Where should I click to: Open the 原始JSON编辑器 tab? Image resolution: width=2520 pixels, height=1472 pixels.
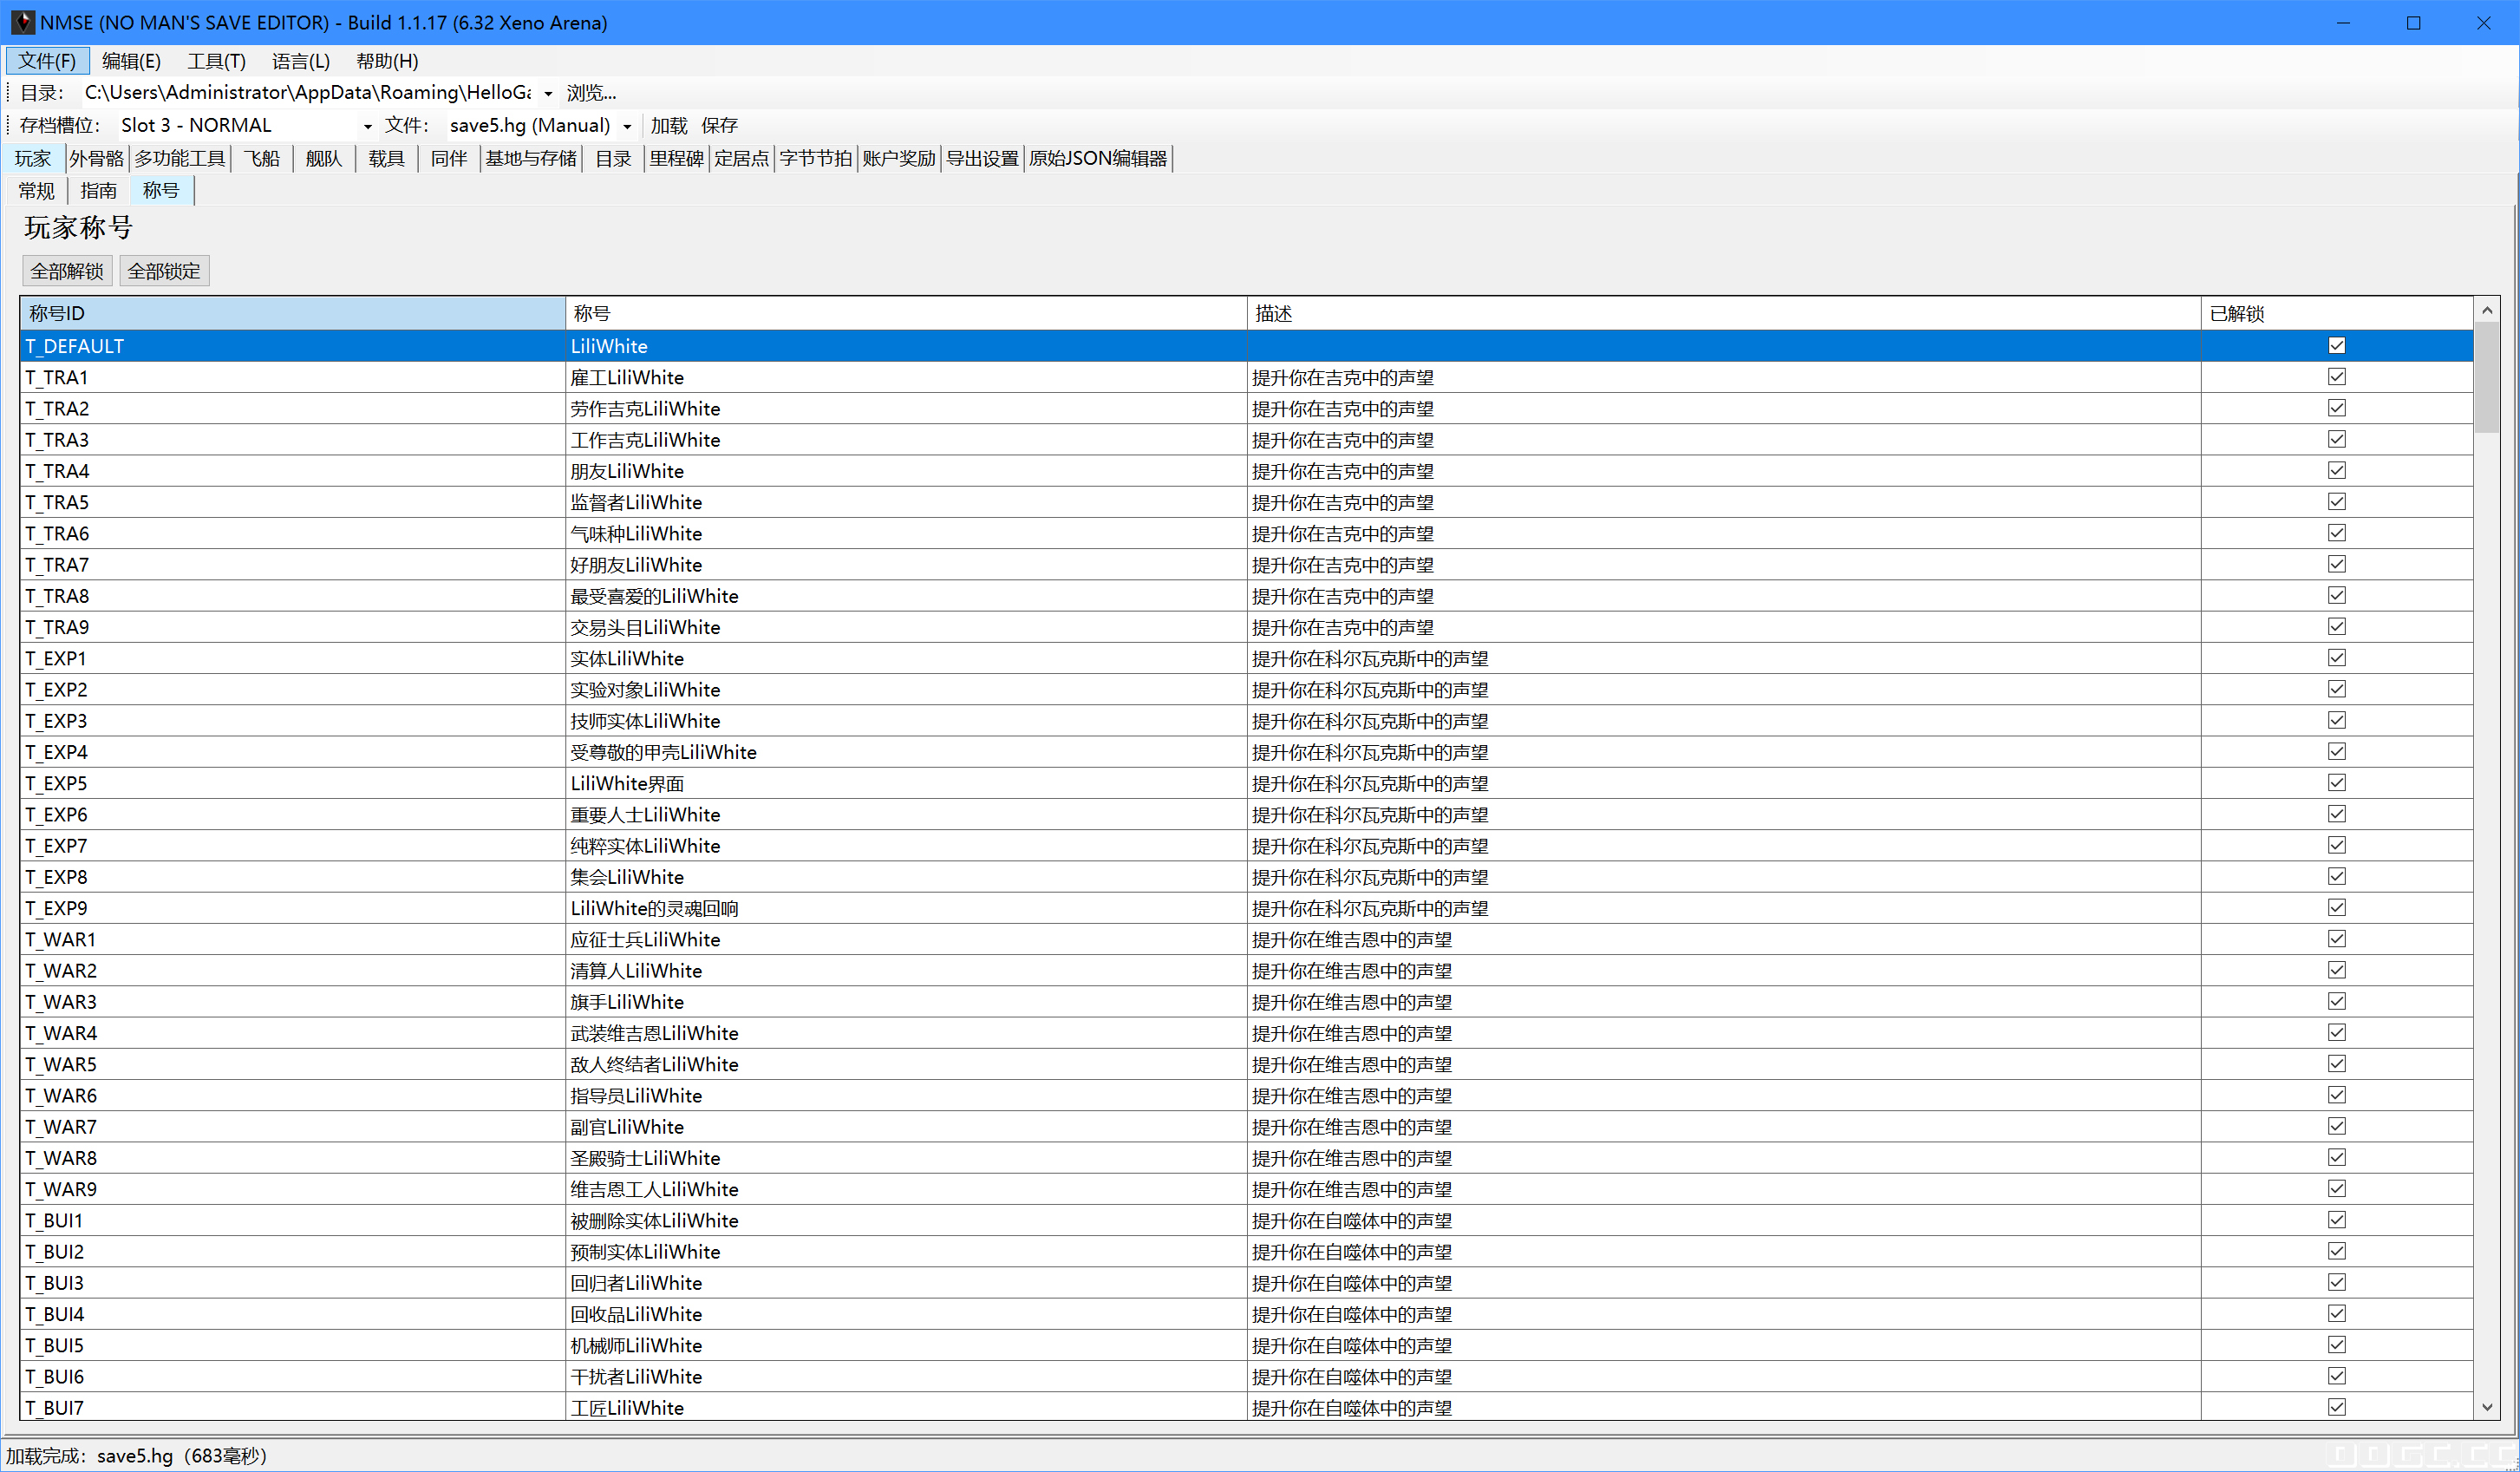click(1098, 158)
